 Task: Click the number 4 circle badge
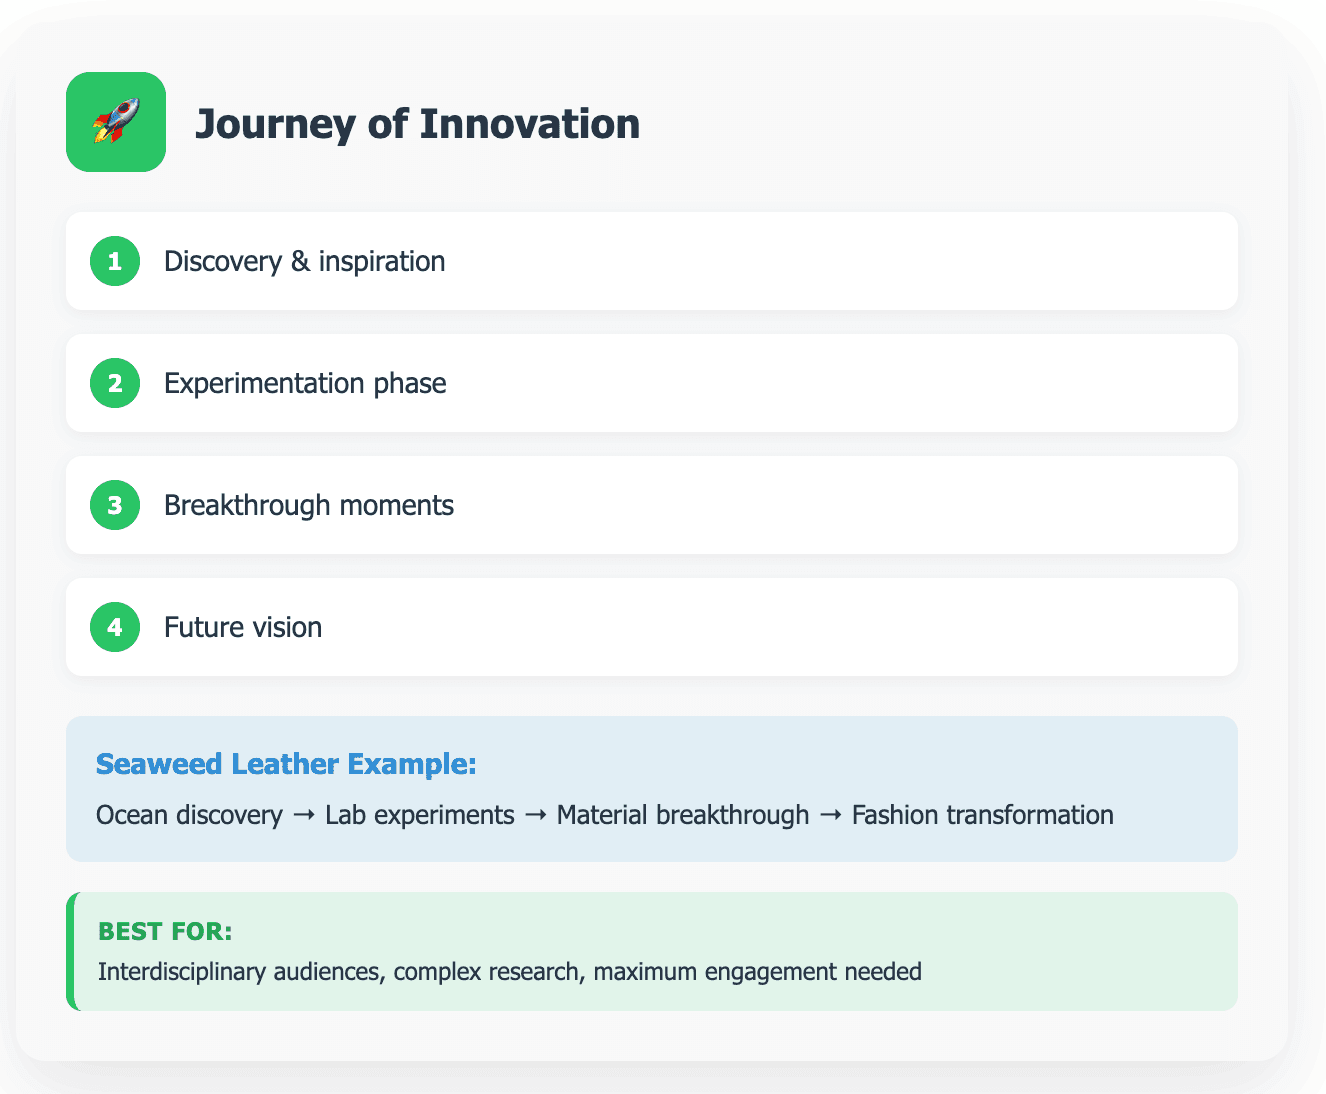pos(115,627)
